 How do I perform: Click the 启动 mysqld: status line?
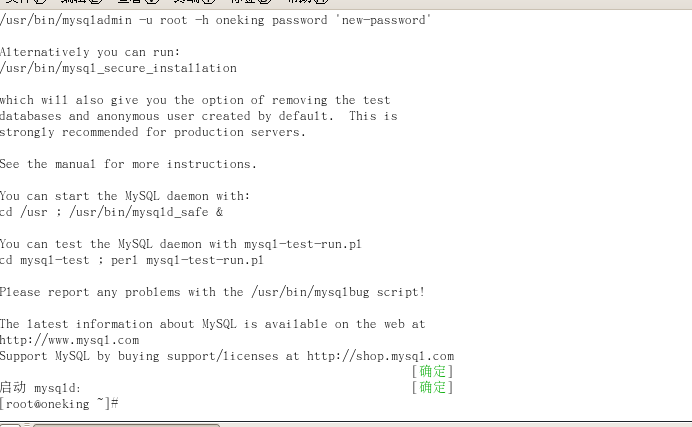pos(41,388)
